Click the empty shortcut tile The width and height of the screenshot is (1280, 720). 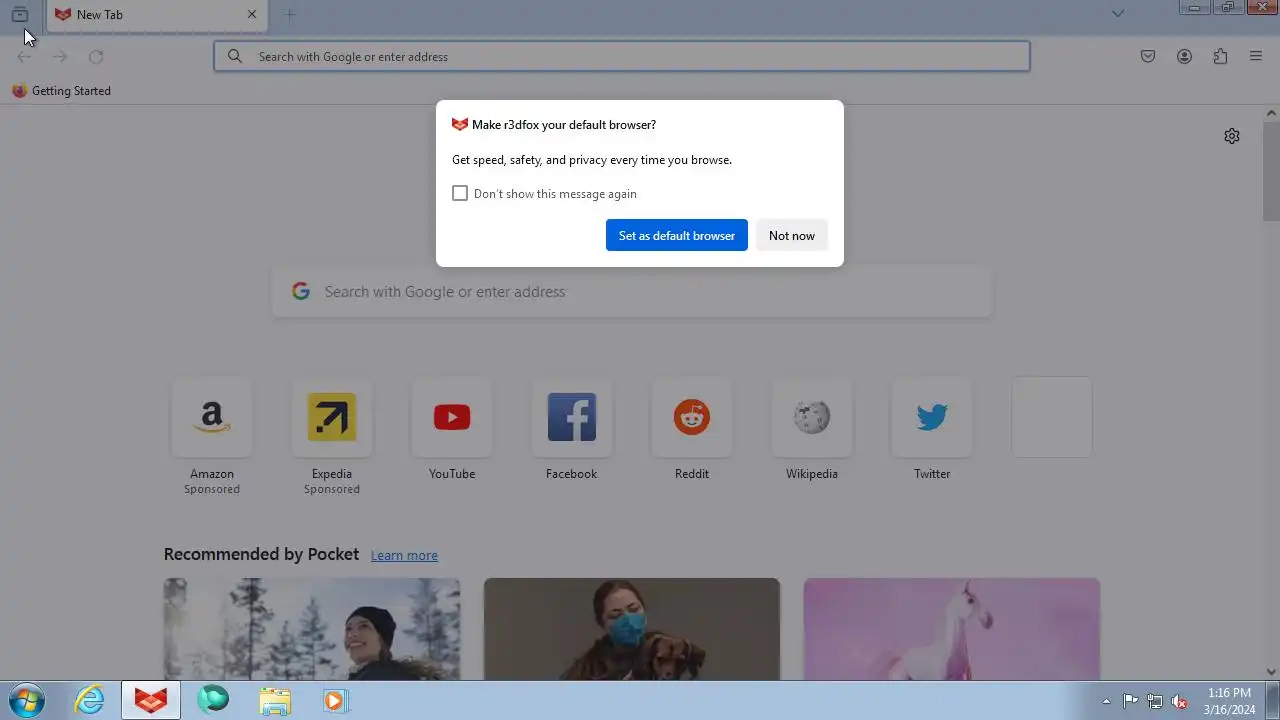tap(1052, 417)
